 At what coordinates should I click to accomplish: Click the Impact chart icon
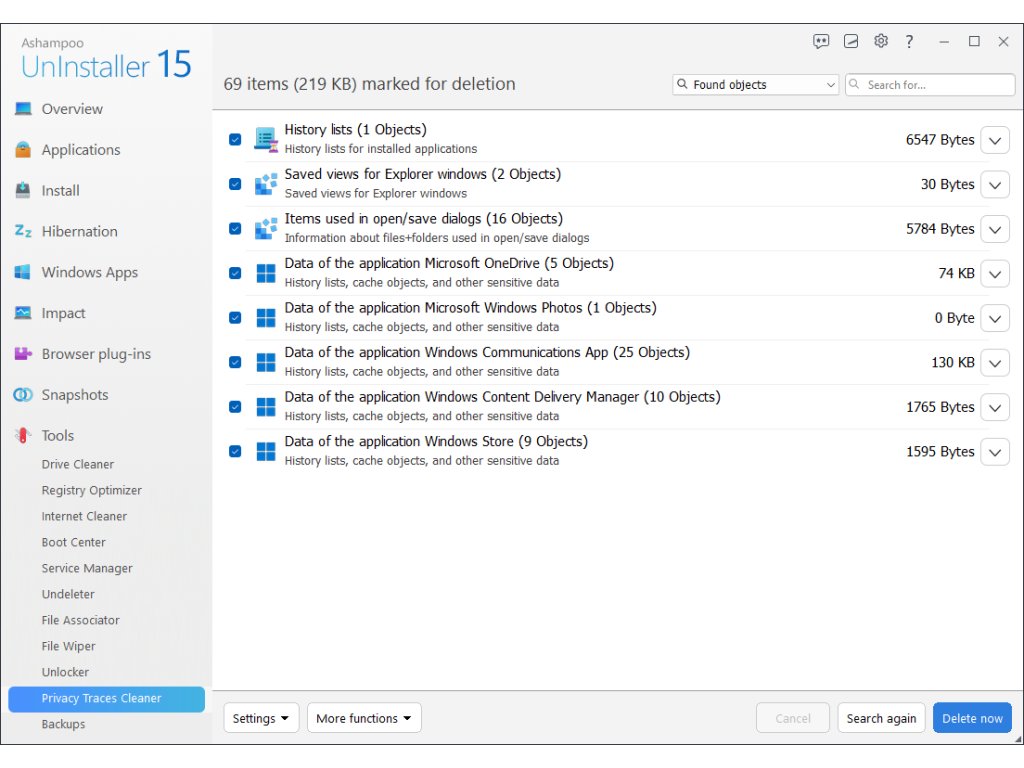tap(23, 313)
